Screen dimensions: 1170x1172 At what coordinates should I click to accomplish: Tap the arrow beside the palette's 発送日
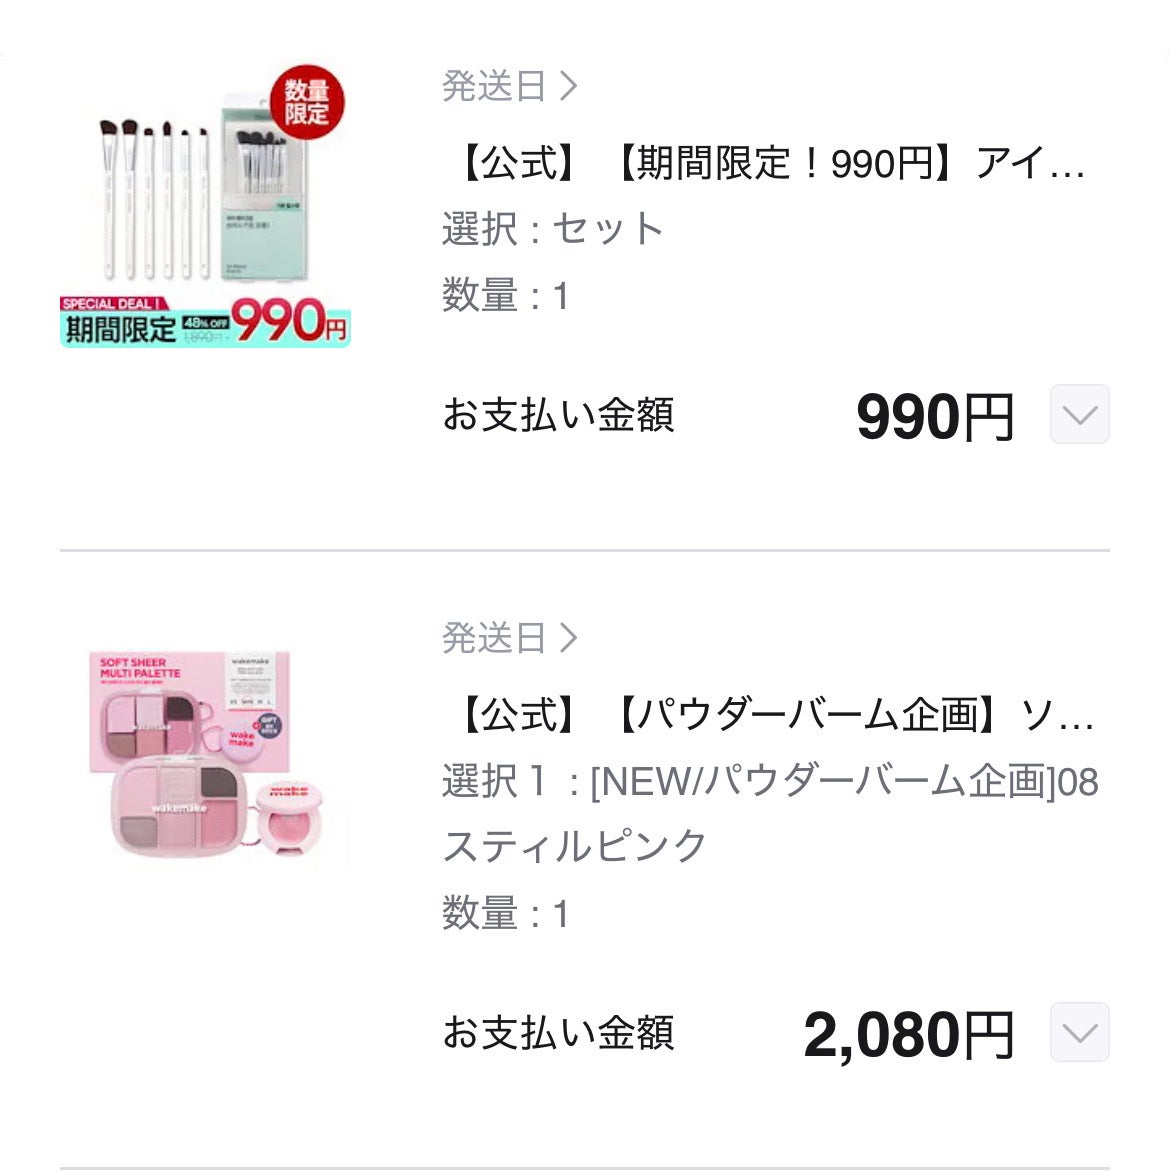click(x=569, y=637)
